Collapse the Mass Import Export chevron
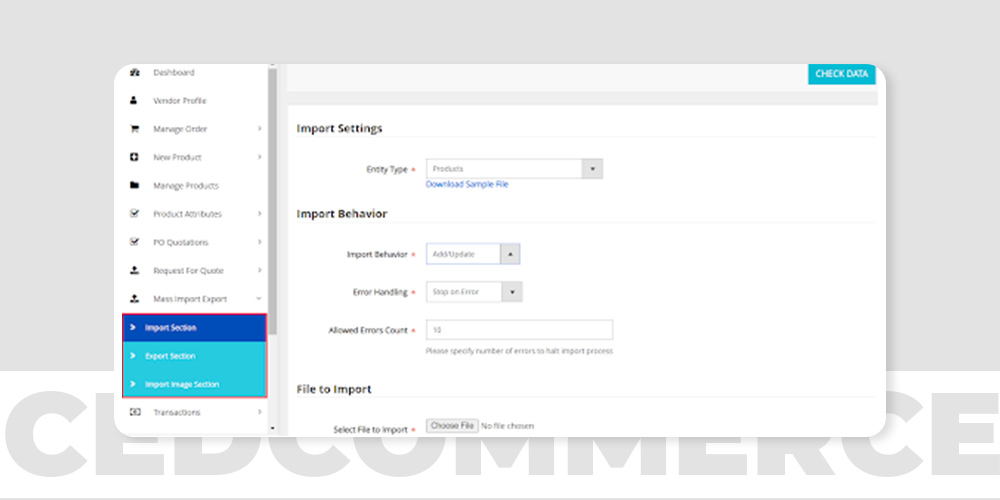1000x500 pixels. 259,298
